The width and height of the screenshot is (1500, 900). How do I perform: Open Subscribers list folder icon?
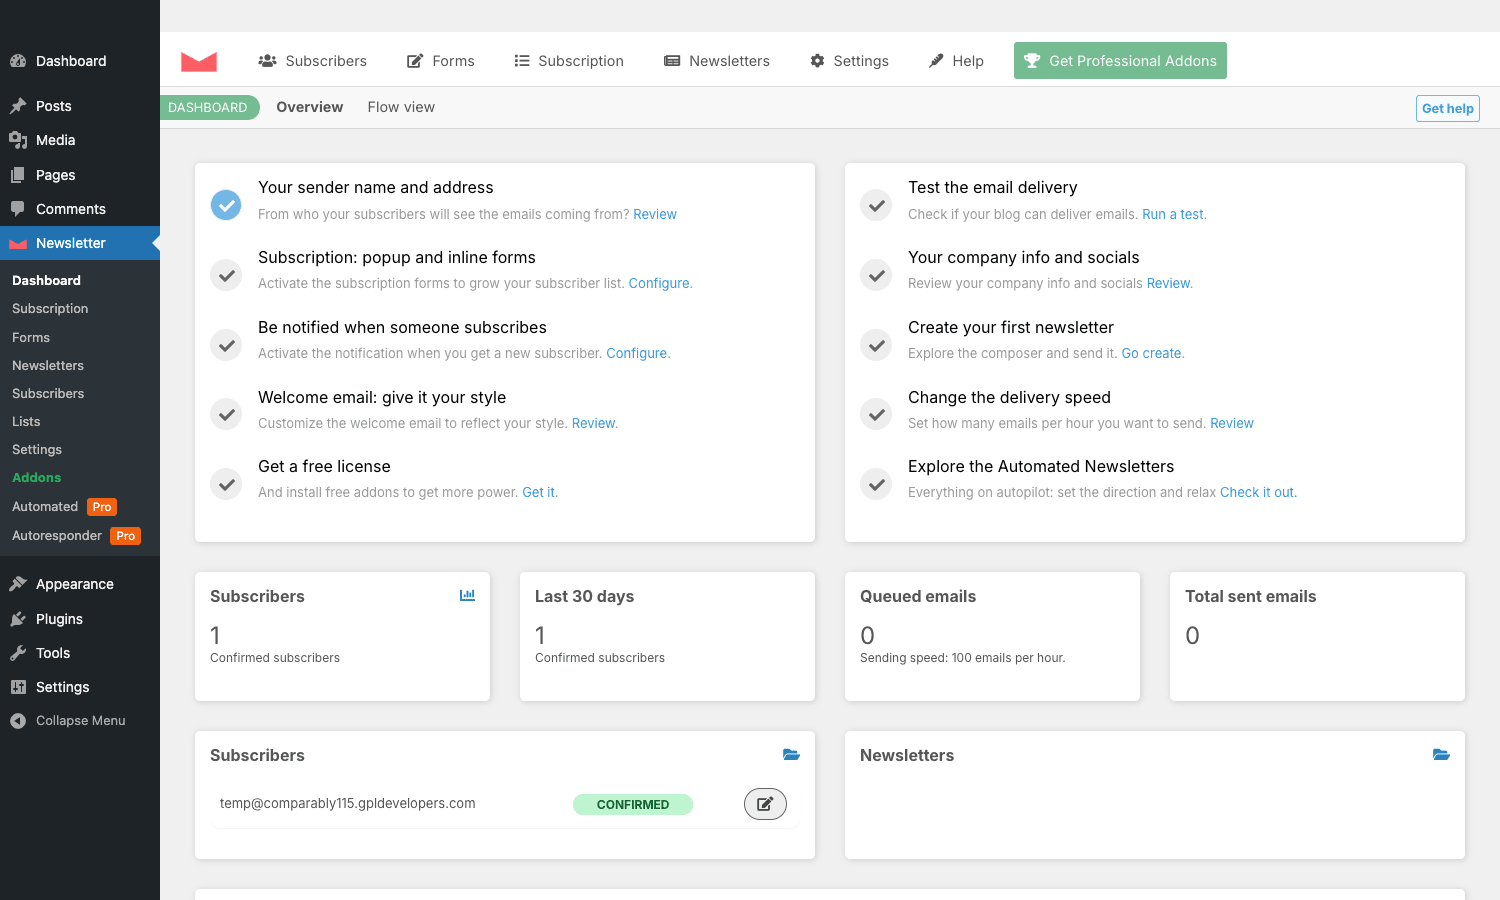[x=791, y=755]
